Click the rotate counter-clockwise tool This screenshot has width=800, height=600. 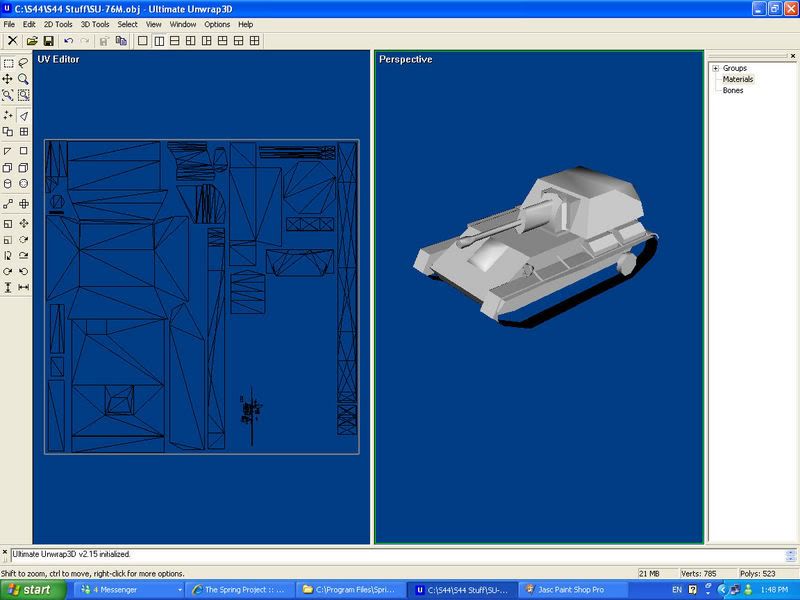[x=23, y=271]
